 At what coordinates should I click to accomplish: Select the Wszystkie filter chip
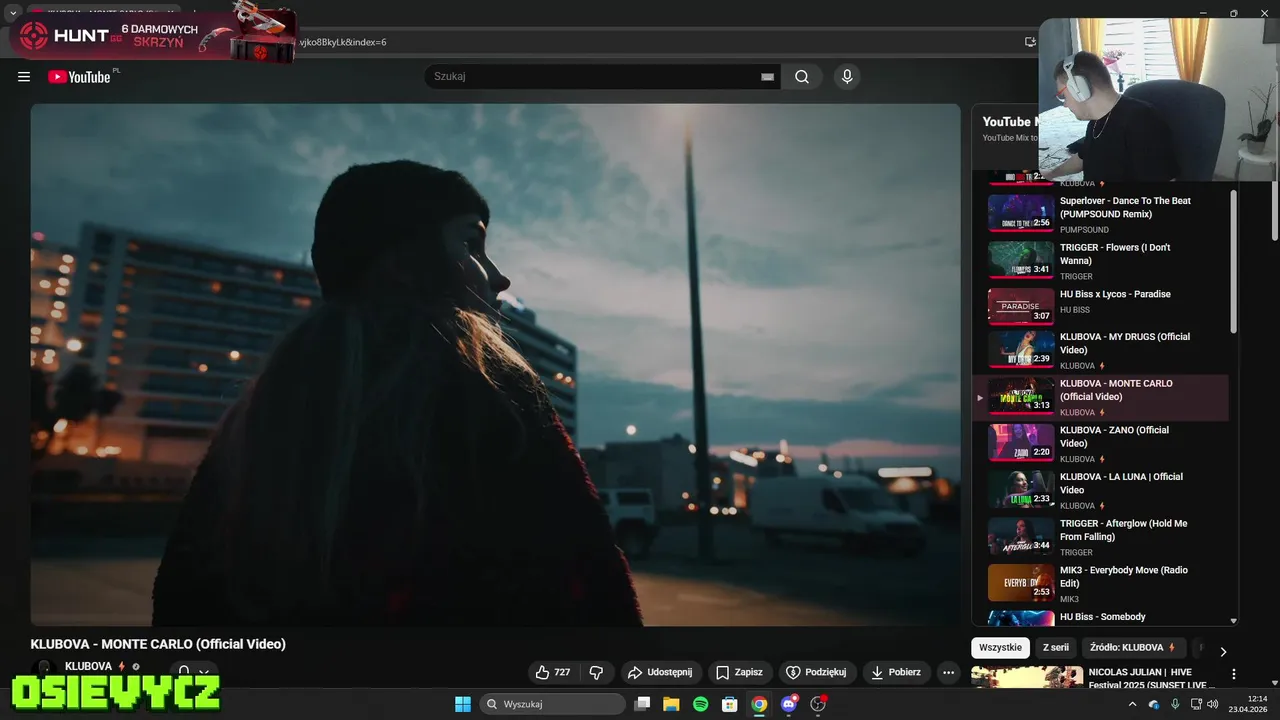(x=1001, y=647)
